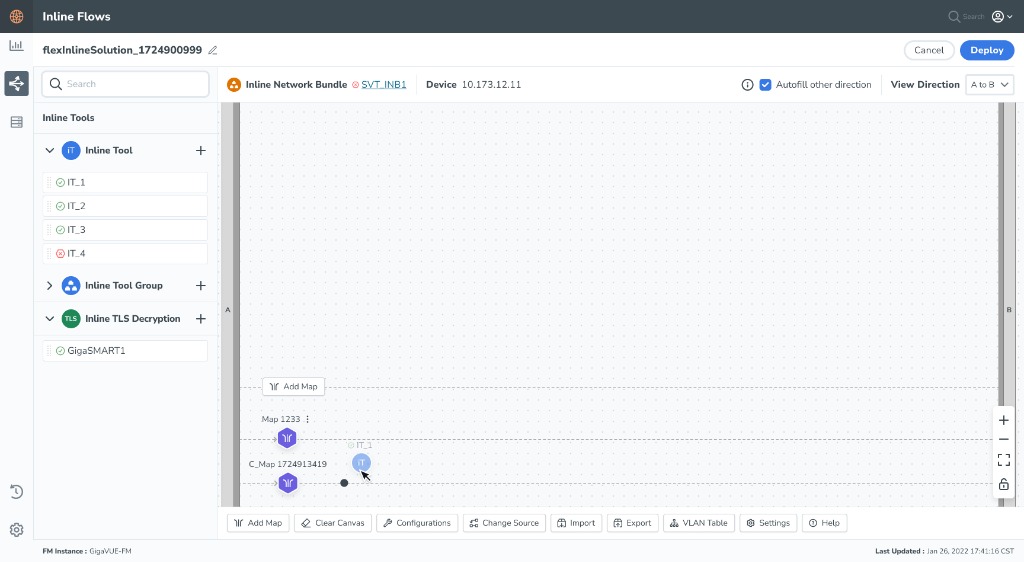Image resolution: width=1024 pixels, height=562 pixels.
Task: Select IT_4 in tool list
Action: coord(125,253)
